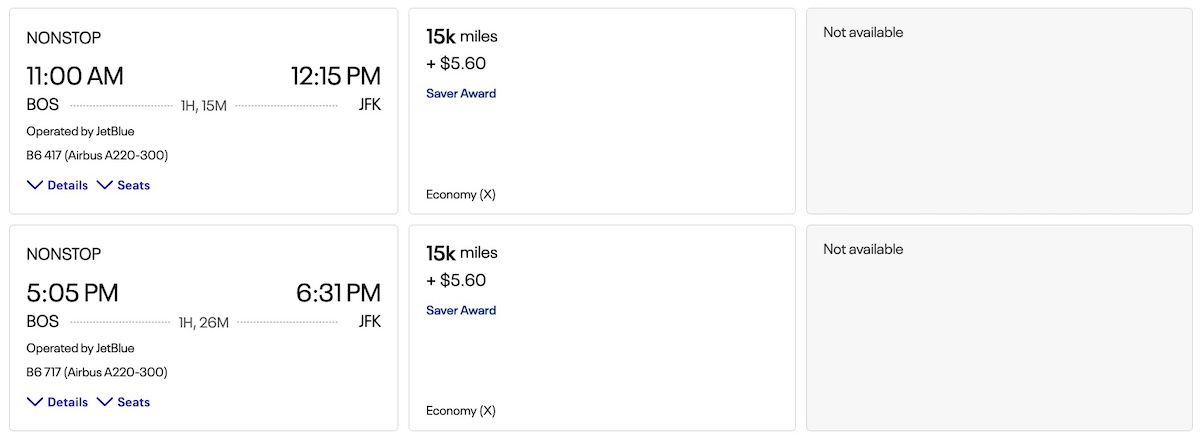
Task: Click flight number B6 717 text
Action: click(97, 373)
